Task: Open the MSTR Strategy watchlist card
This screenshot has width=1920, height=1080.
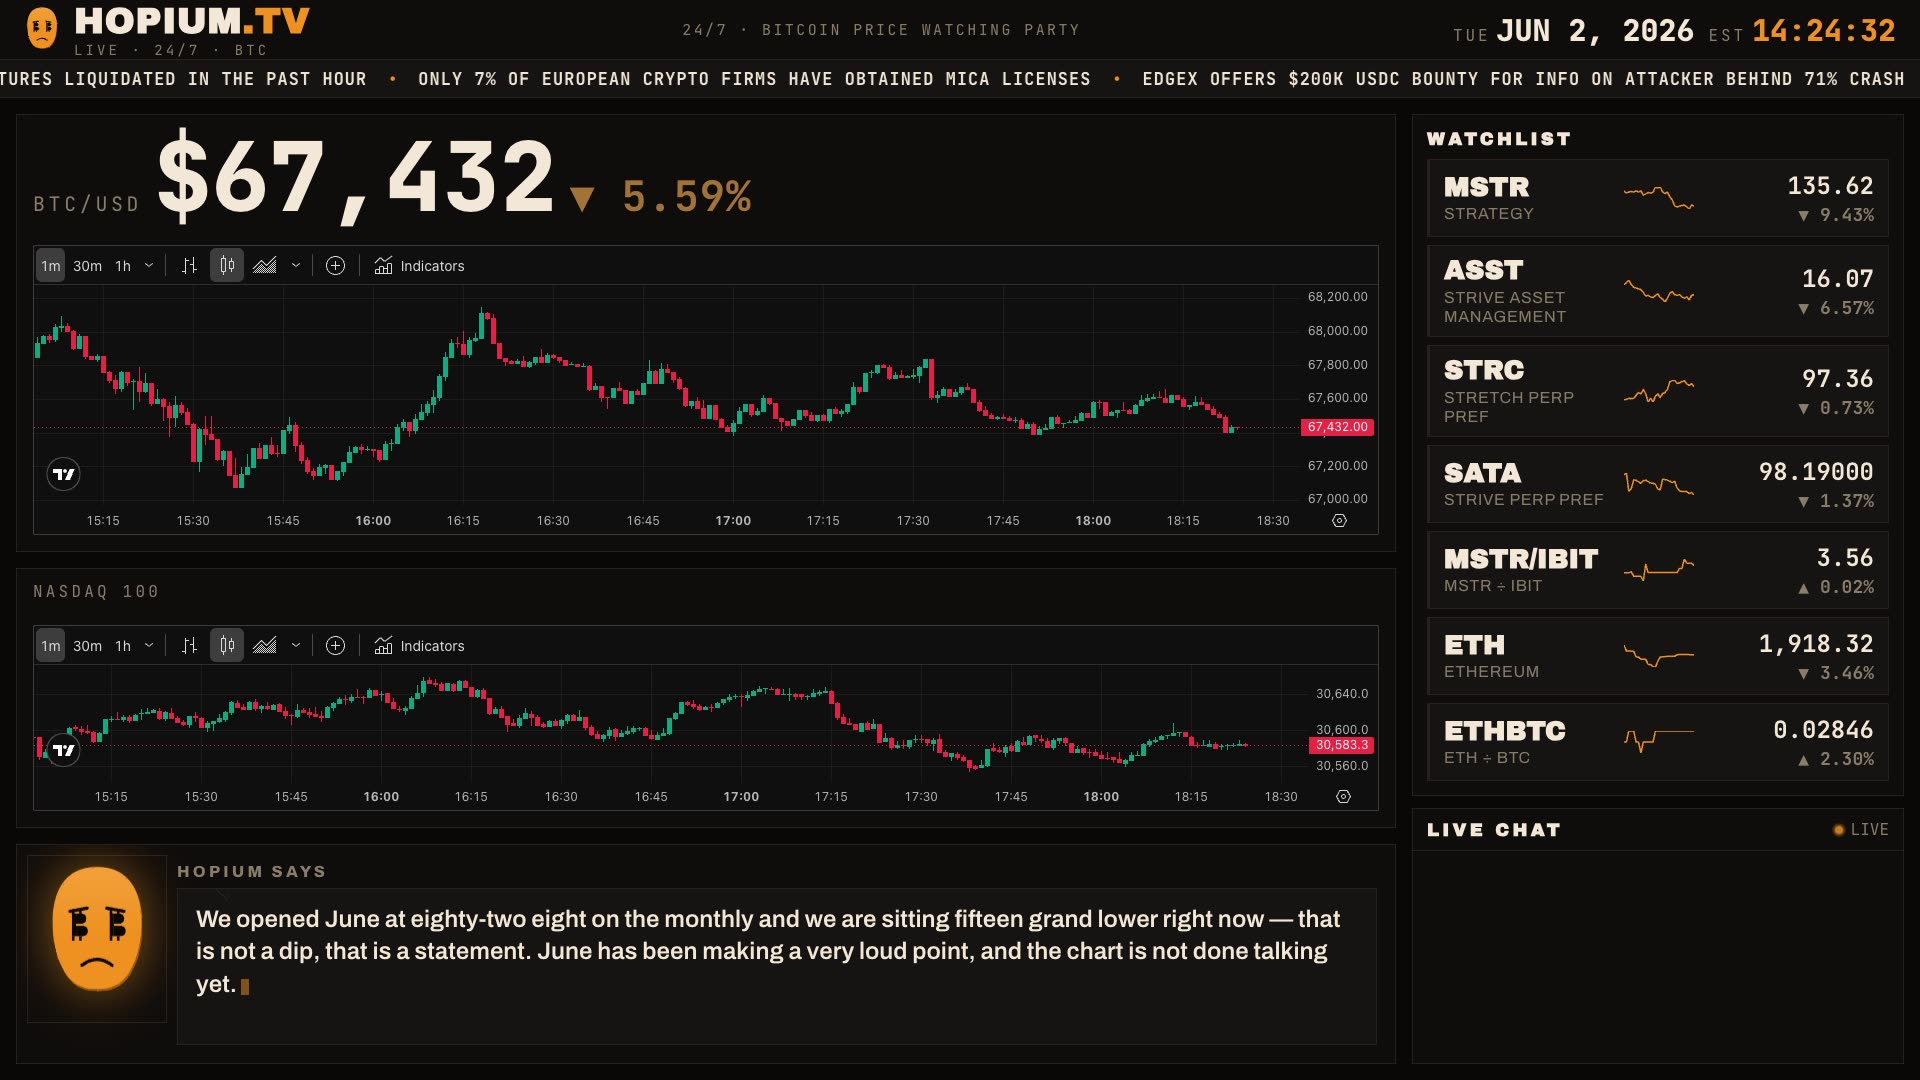Action: click(x=1658, y=198)
